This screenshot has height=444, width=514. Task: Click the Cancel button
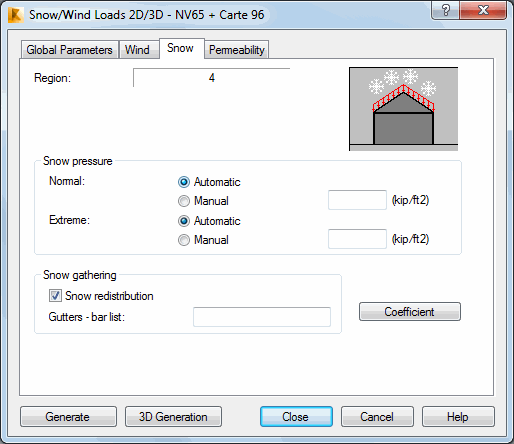(377, 417)
